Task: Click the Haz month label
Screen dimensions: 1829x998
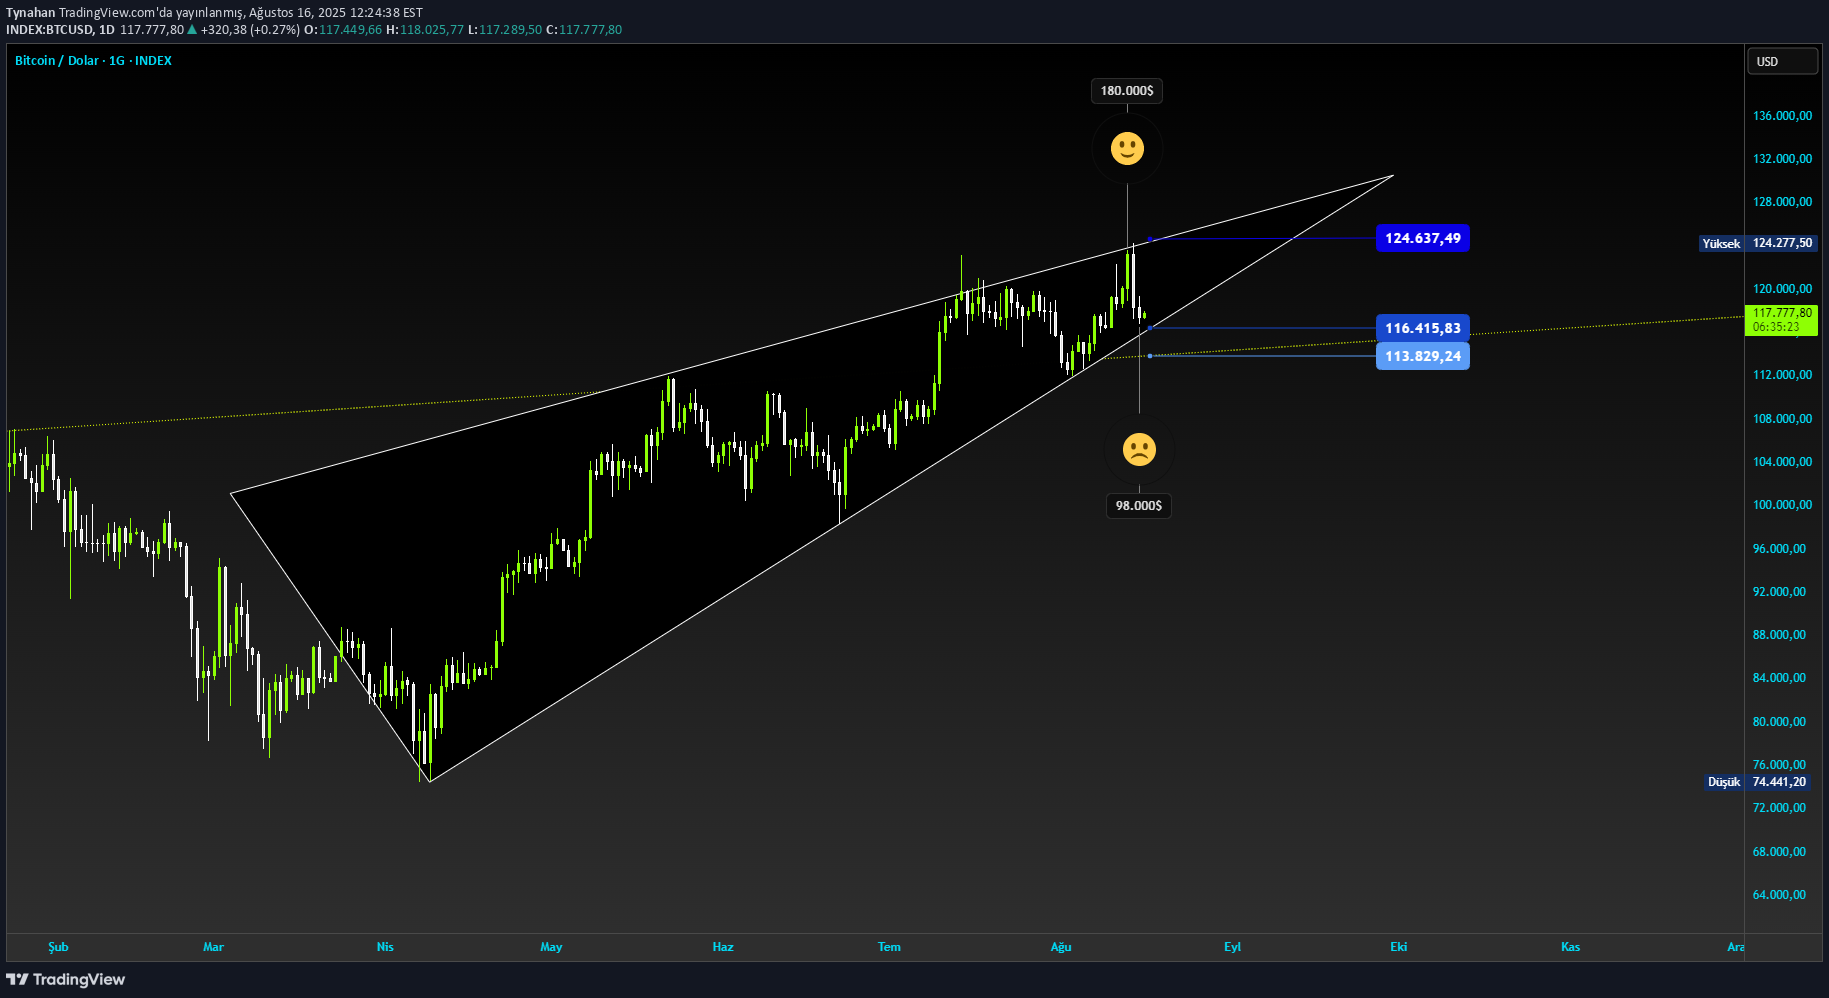Action: click(723, 947)
